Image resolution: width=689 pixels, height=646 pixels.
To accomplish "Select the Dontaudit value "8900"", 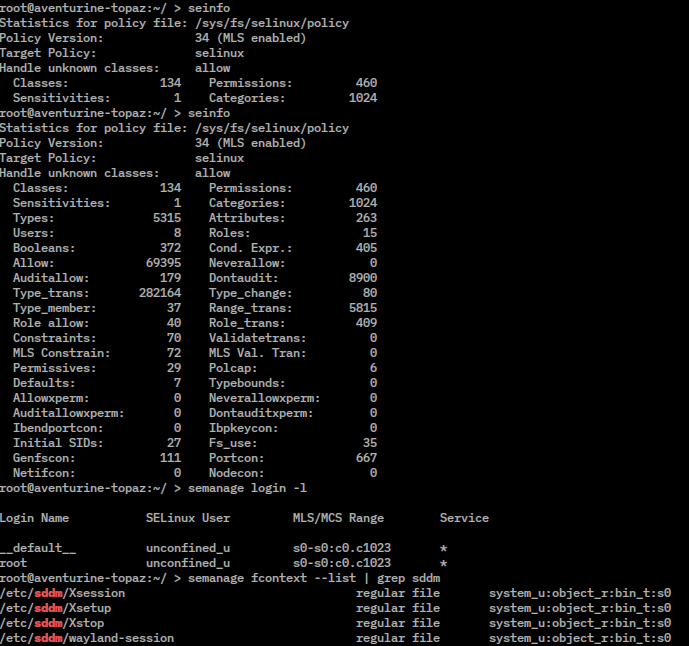I will point(363,278).
